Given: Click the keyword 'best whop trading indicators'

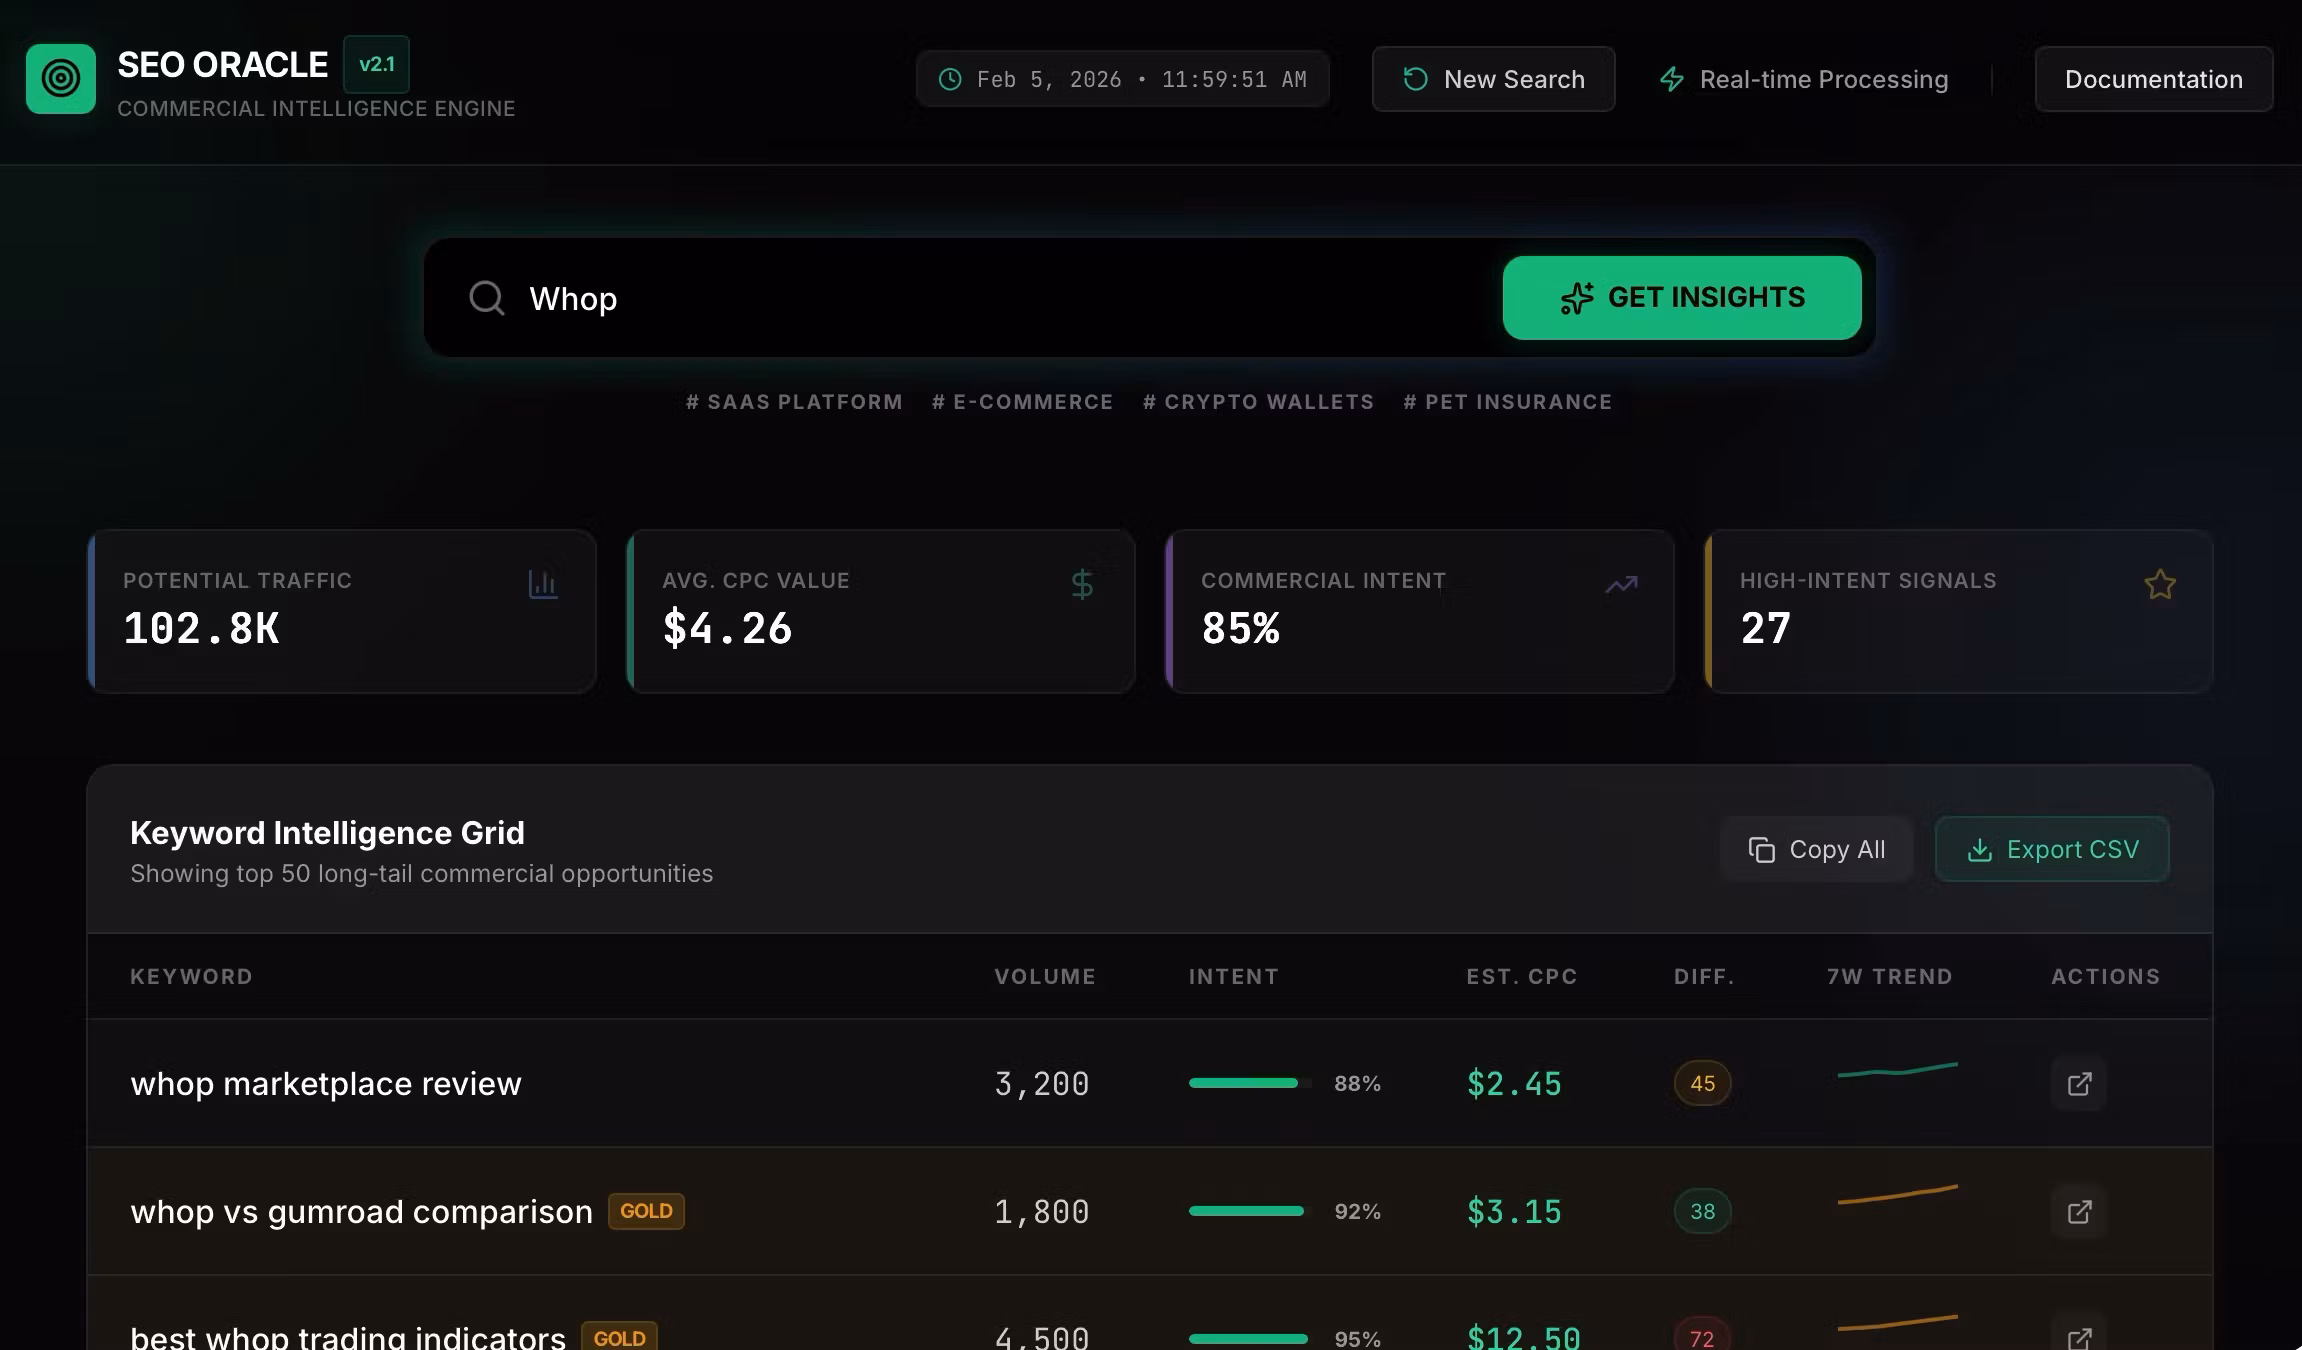Looking at the screenshot, I should click(348, 1336).
